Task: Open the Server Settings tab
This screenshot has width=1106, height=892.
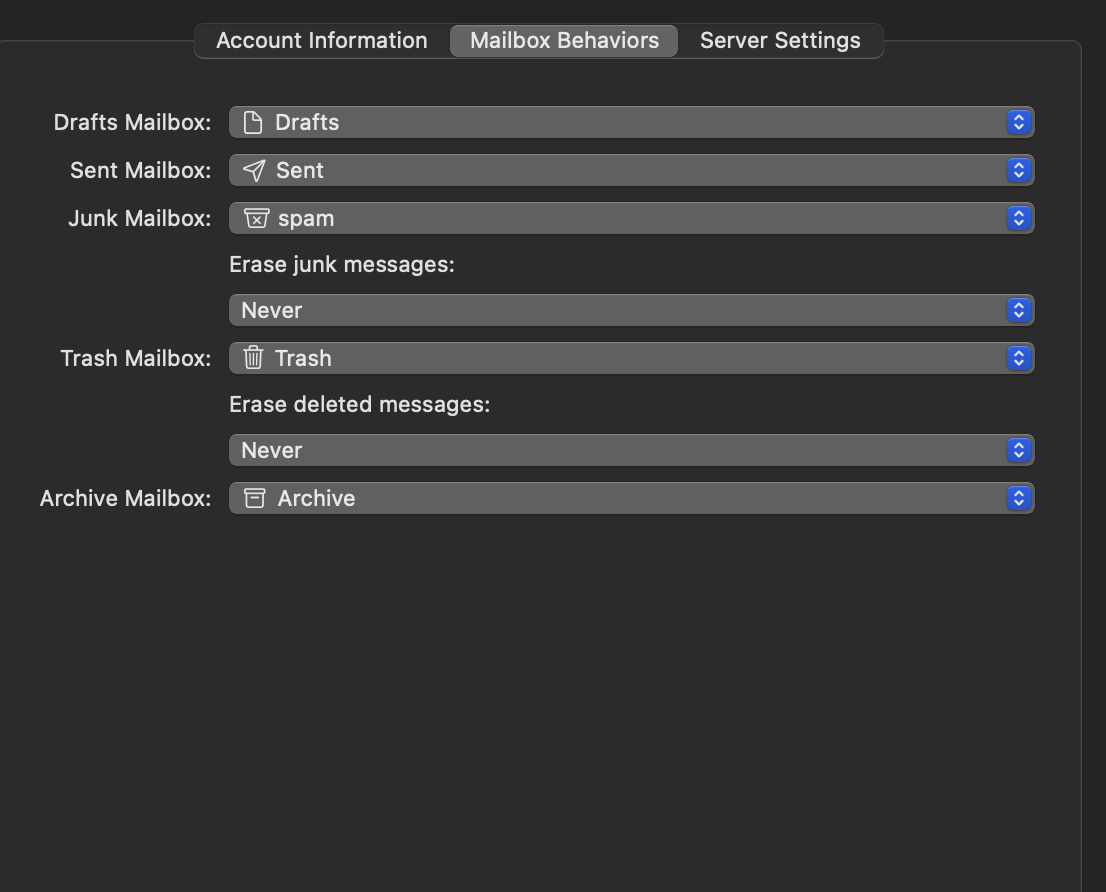Action: (x=780, y=41)
